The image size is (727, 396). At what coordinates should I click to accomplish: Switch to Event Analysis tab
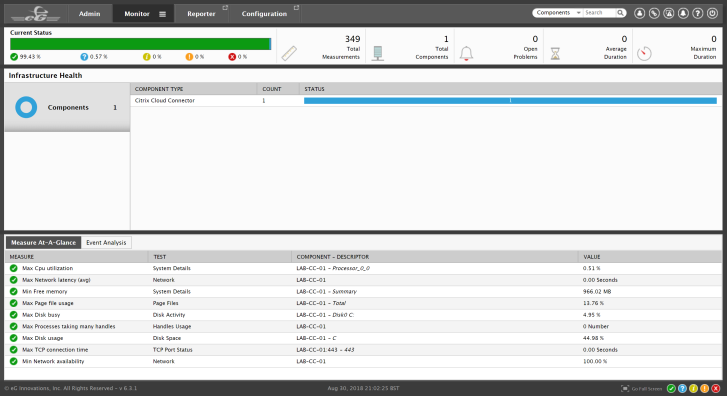point(106,243)
